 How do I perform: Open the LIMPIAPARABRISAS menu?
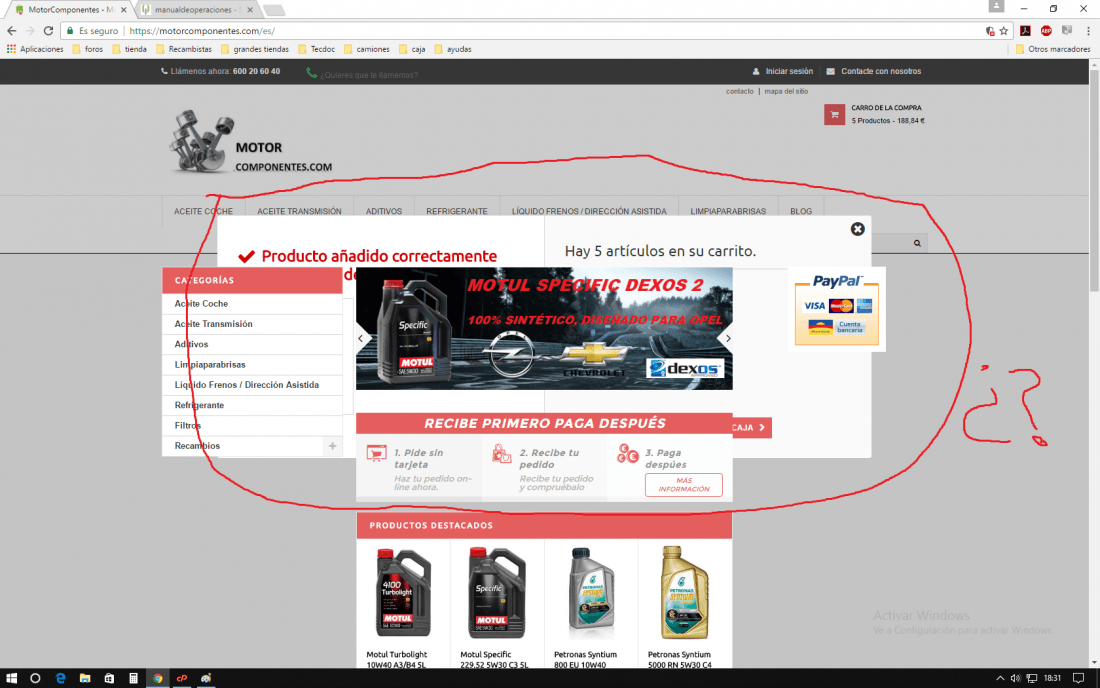[x=728, y=211]
